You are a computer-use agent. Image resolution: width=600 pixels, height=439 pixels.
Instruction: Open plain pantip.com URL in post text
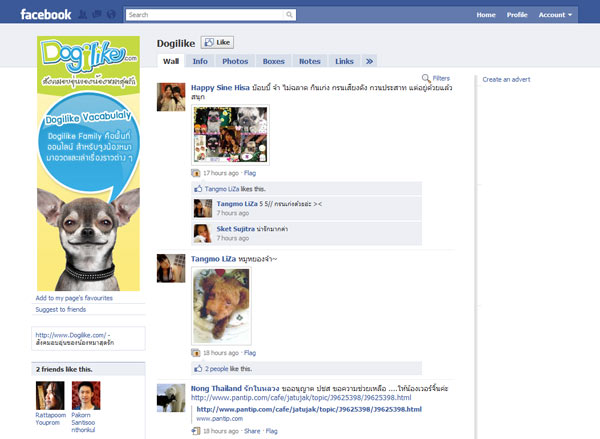(301, 398)
